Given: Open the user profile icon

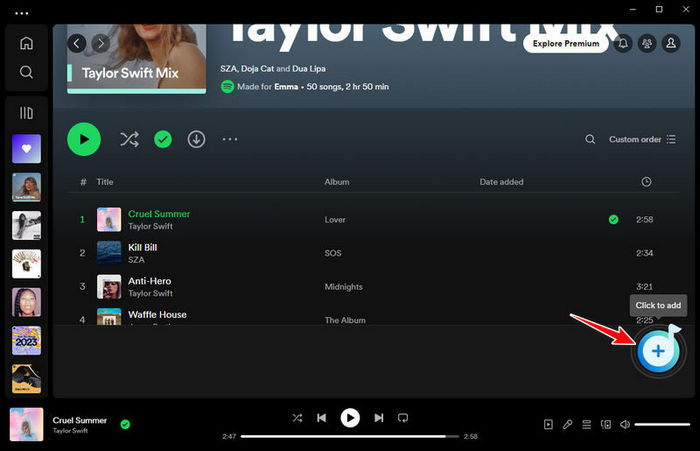Looking at the screenshot, I should (671, 43).
